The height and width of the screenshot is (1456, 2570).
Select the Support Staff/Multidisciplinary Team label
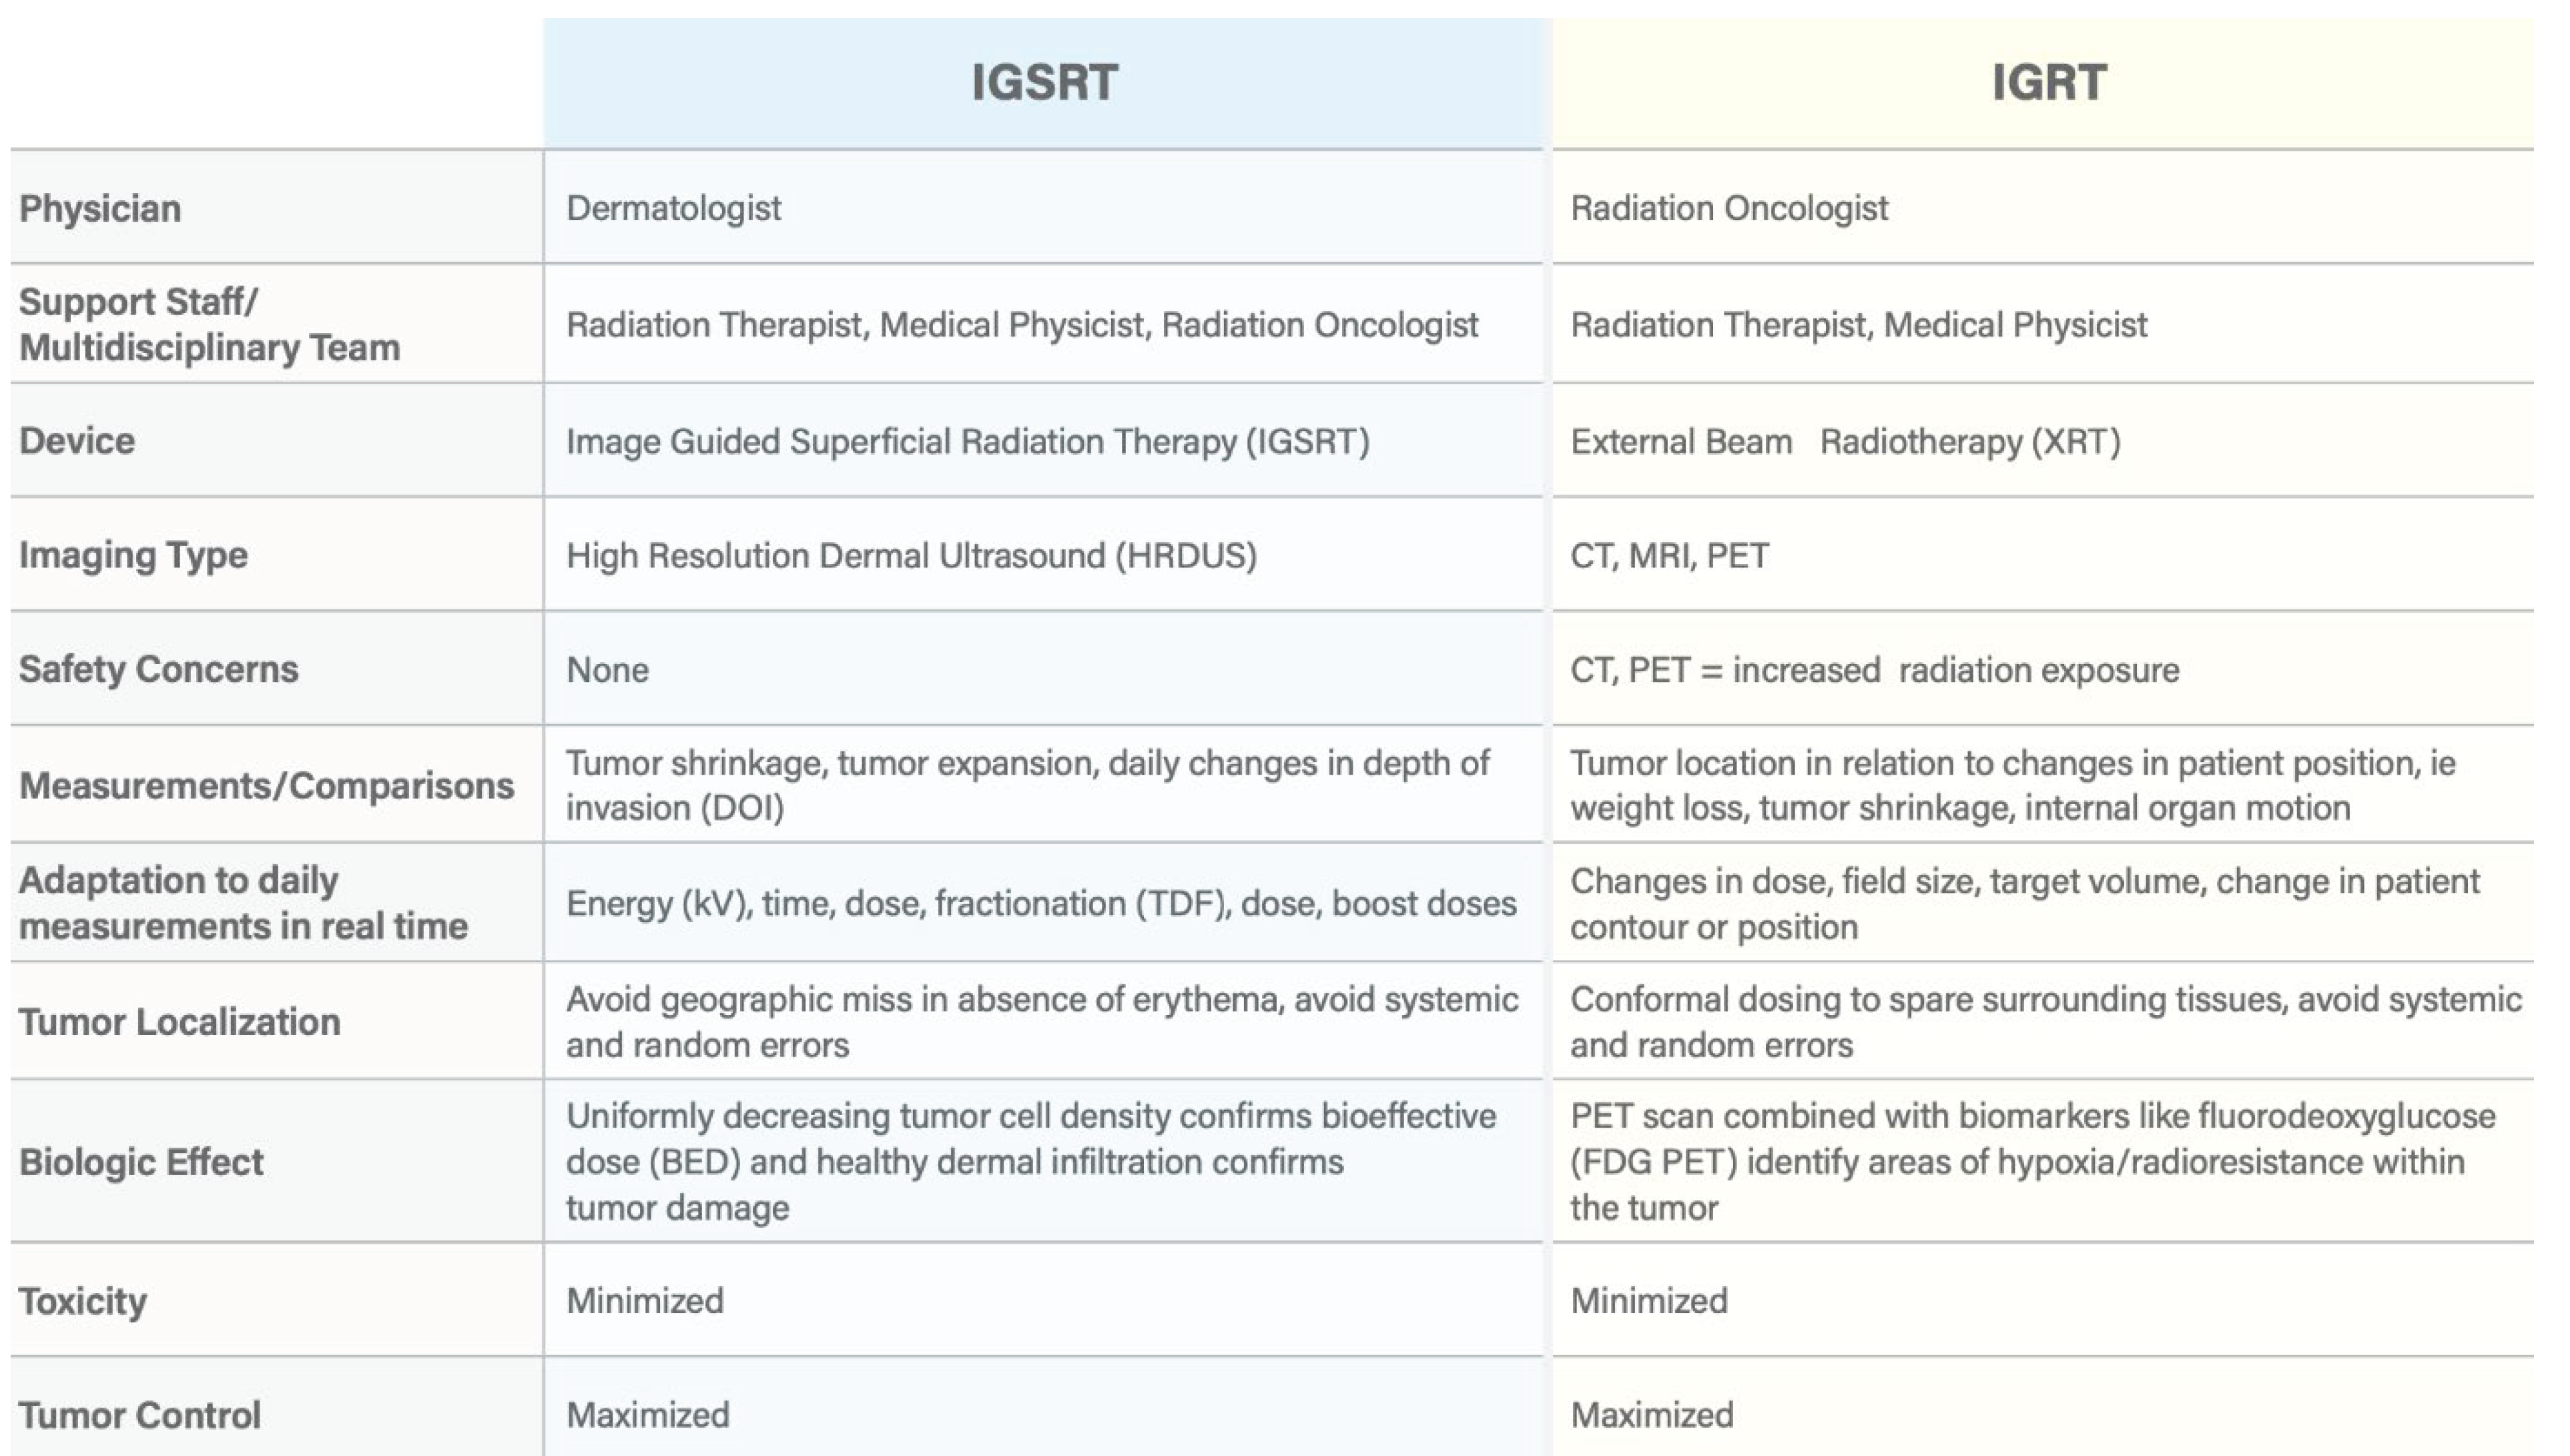coord(209,324)
